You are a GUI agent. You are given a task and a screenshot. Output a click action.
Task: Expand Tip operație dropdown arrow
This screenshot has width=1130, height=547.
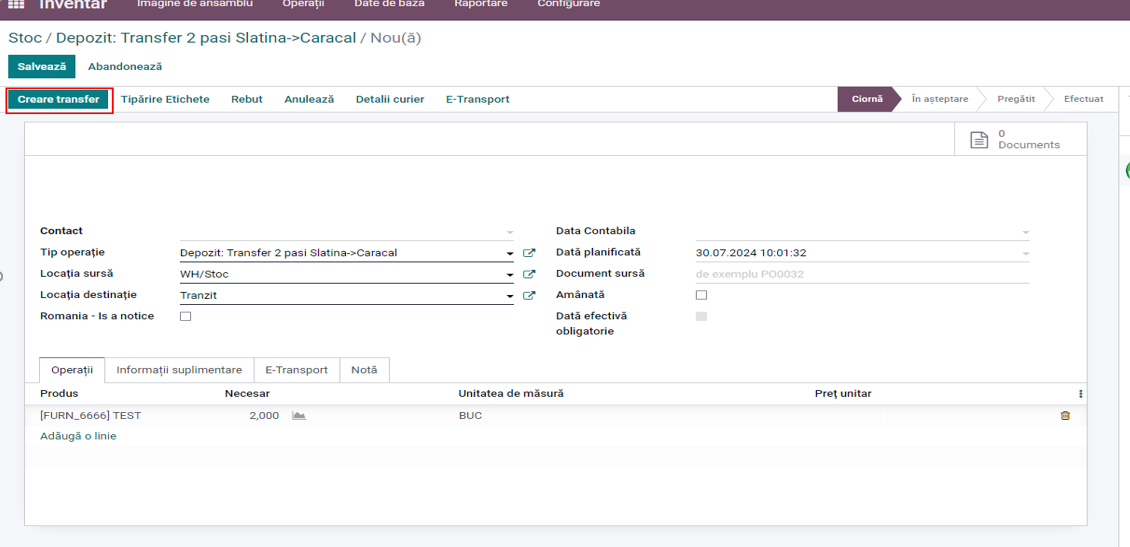tap(510, 253)
